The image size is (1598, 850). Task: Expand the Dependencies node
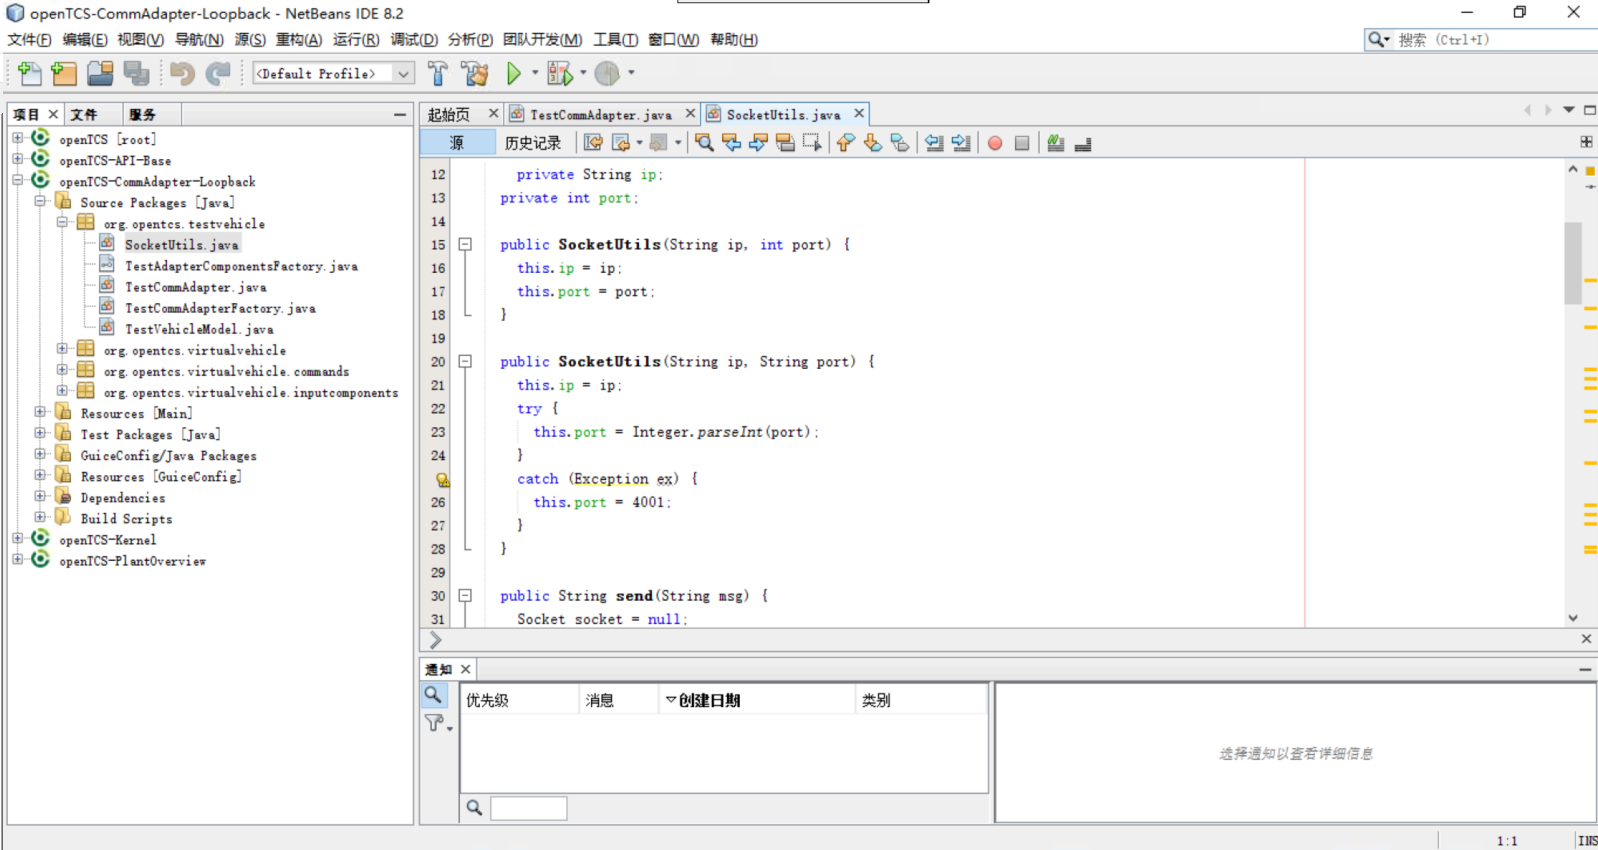pos(40,496)
